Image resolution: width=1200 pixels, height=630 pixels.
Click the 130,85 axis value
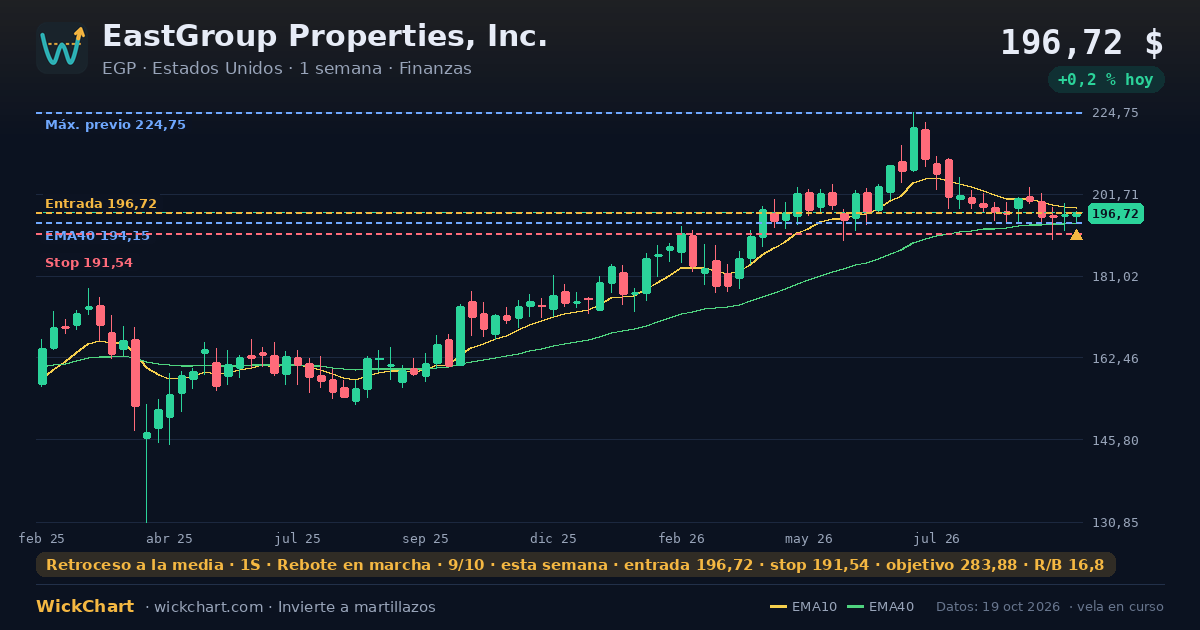tap(1115, 523)
